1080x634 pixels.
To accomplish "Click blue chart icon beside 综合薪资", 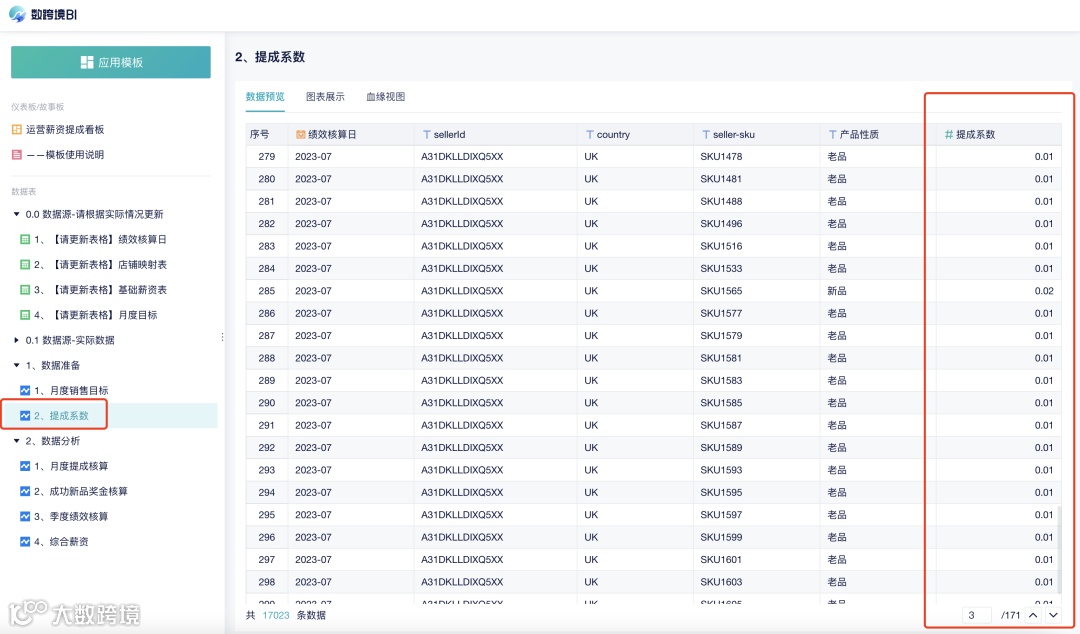I will [x=25, y=542].
